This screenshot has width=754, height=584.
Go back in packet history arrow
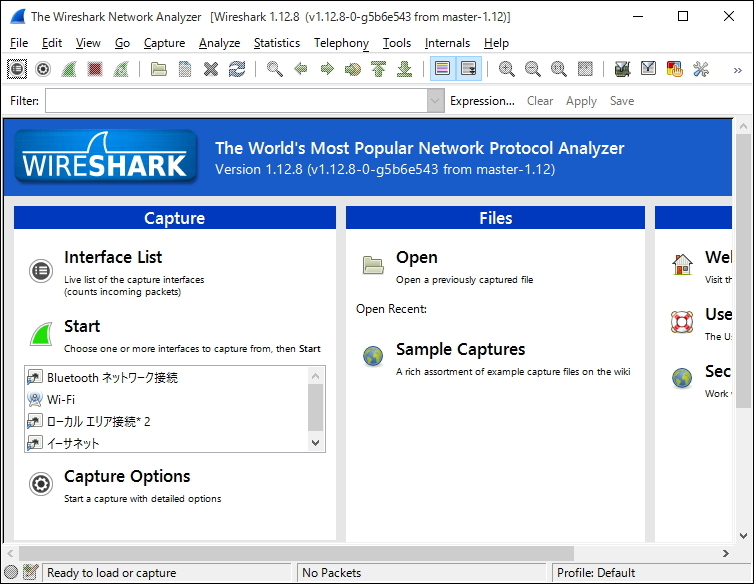pos(301,69)
